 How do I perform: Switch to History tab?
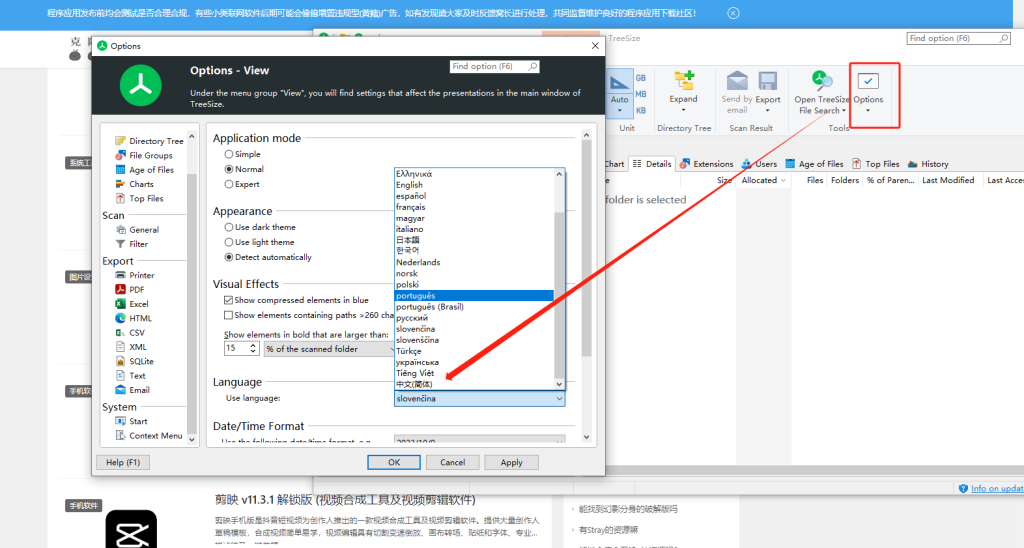[x=928, y=164]
